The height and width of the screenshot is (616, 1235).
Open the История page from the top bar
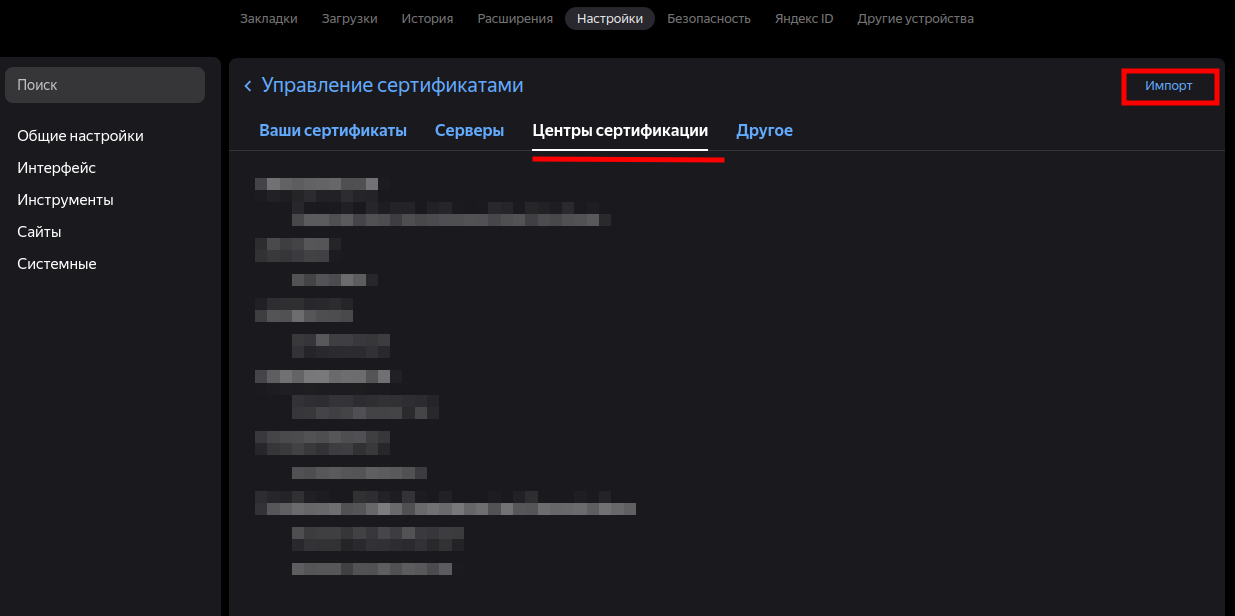pos(427,18)
